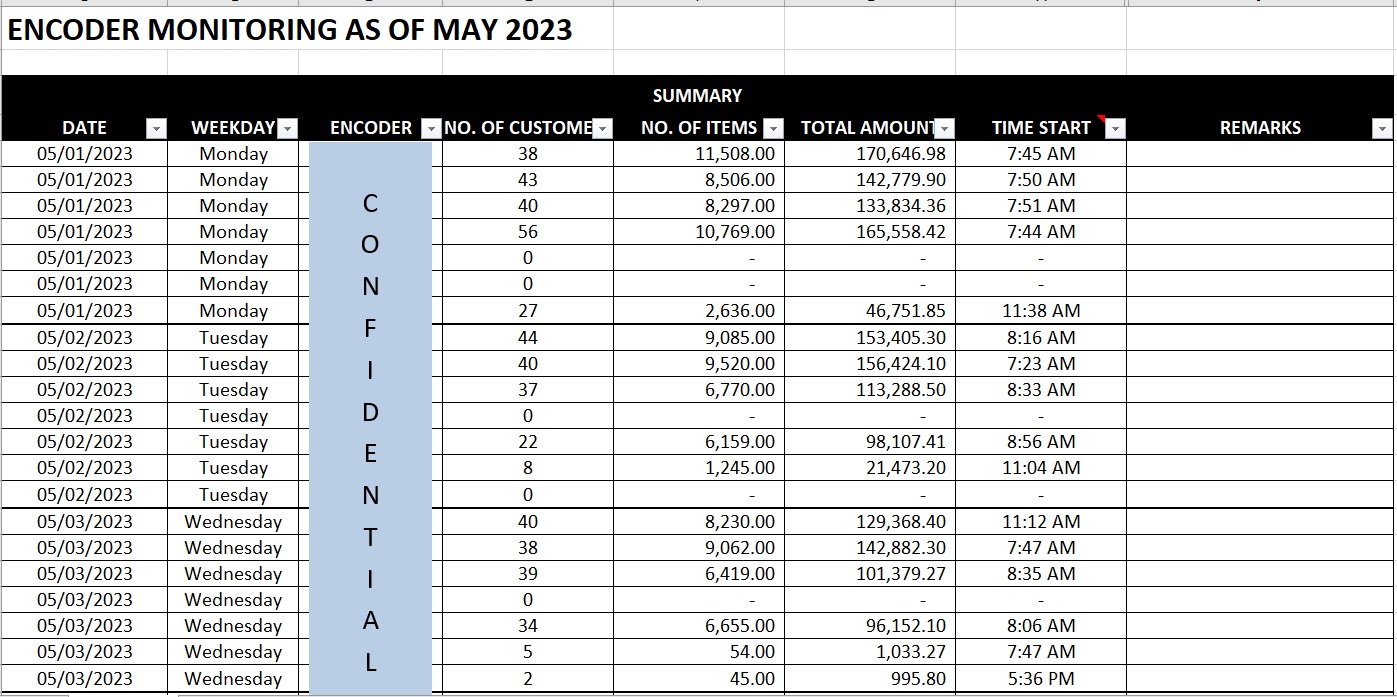
Task: Select the ENCODER MONITORING title cell
Action: pyautogui.click(x=290, y=30)
